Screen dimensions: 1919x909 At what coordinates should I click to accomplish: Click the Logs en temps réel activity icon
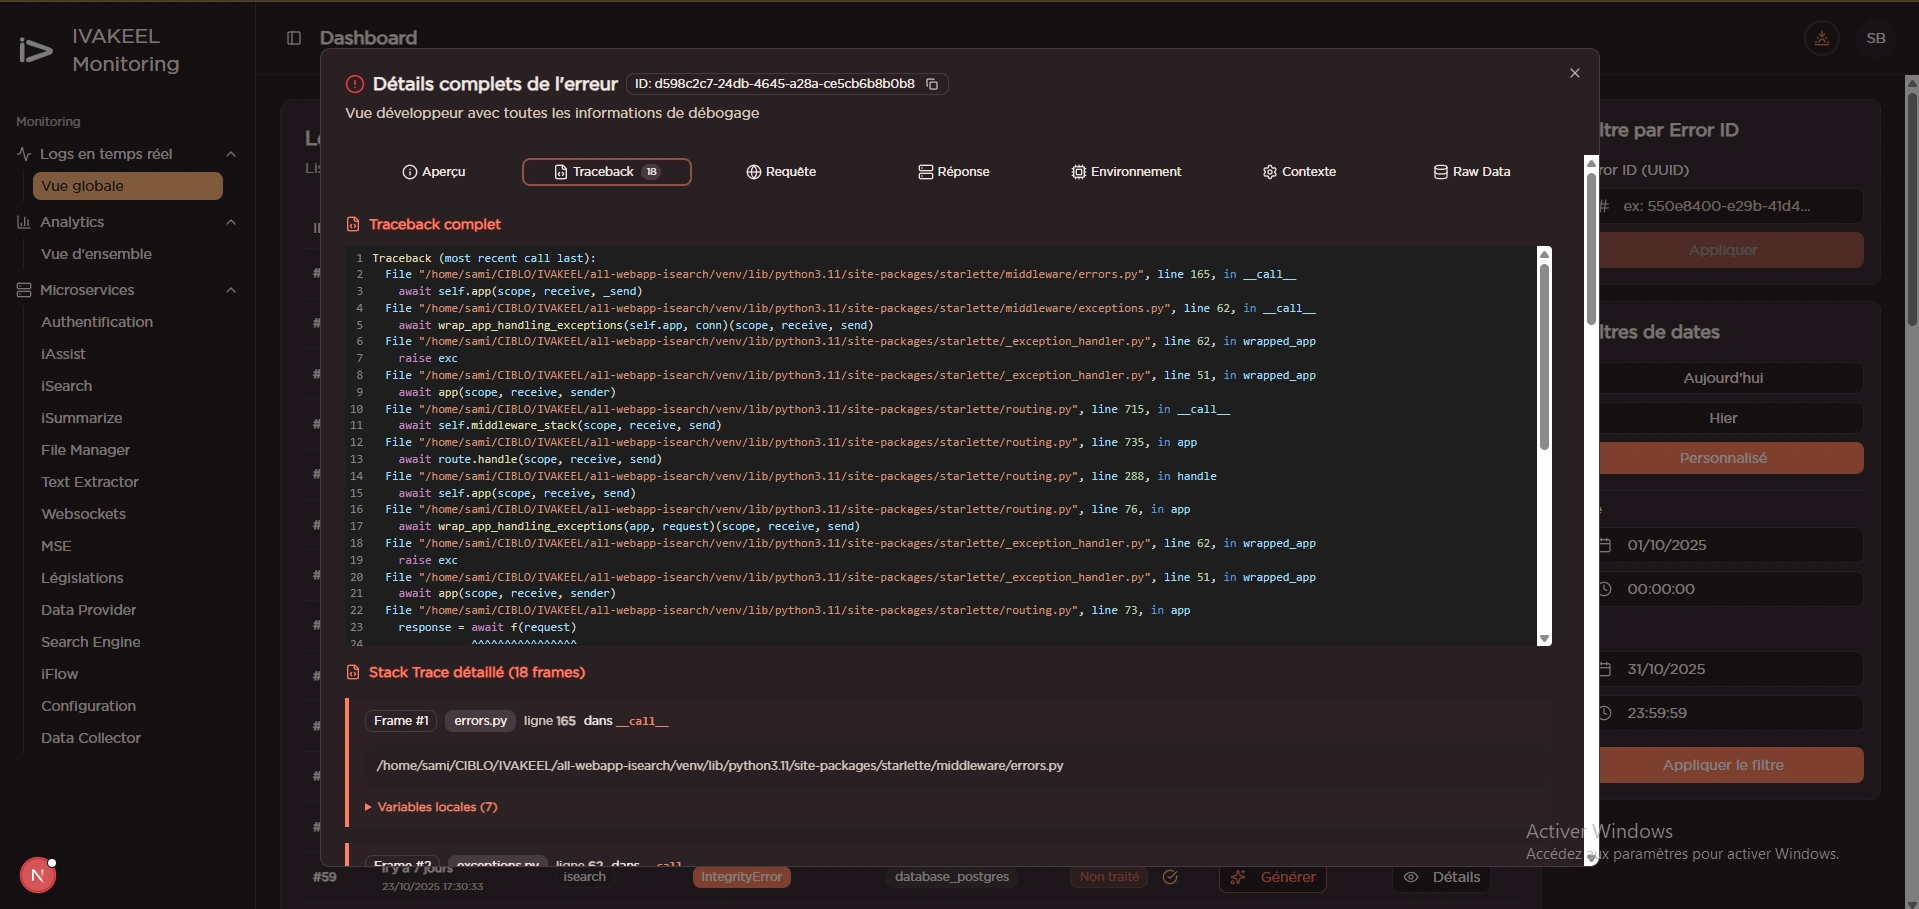coord(24,154)
